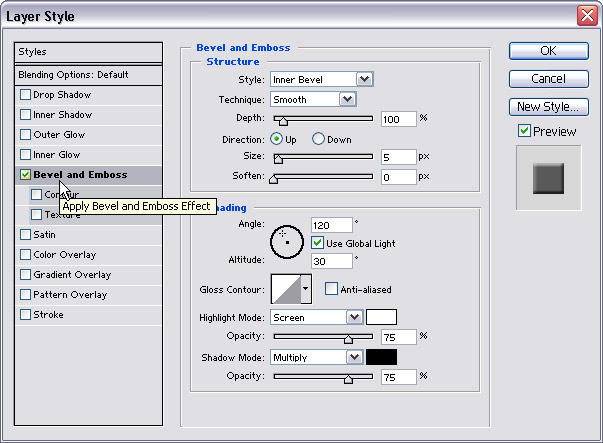Click the style preview thumbnail square

pos(548,178)
